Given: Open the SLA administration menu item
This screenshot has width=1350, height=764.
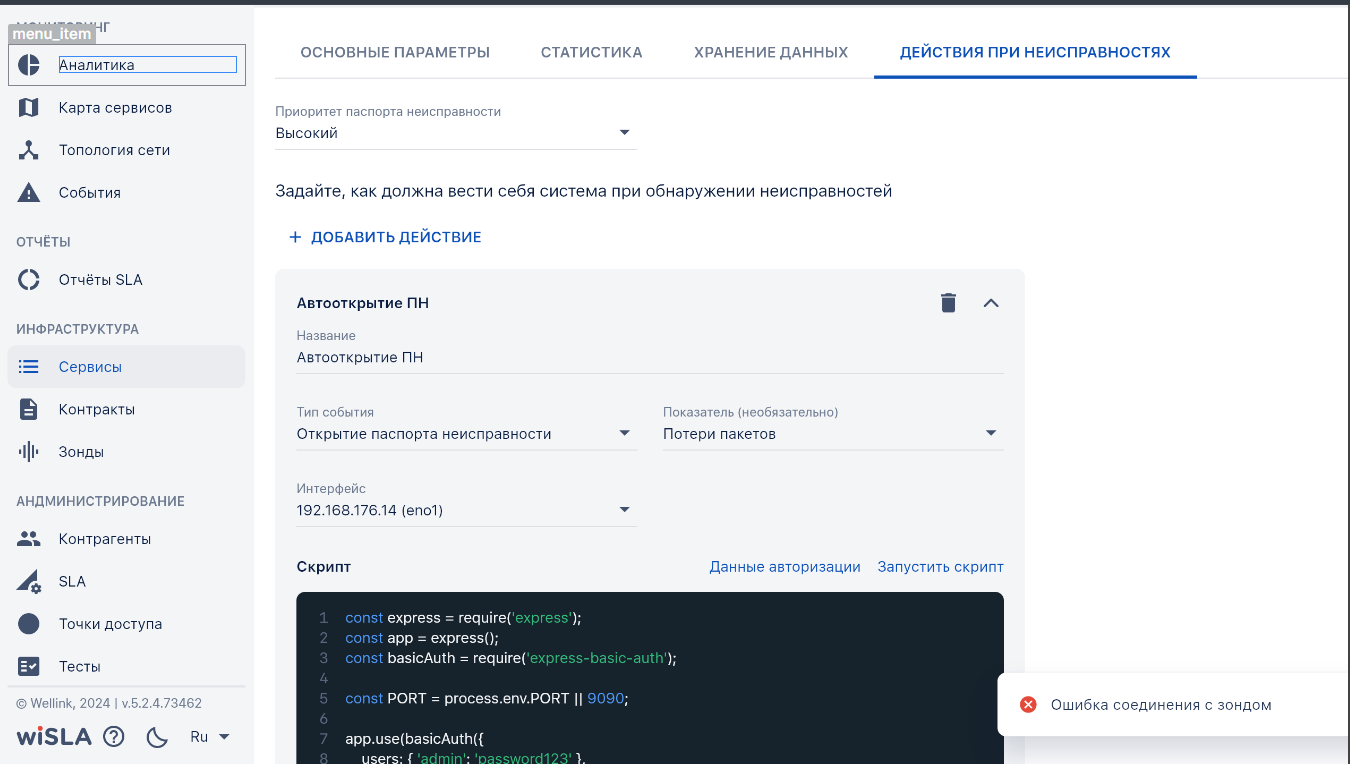Looking at the screenshot, I should click(126, 581).
